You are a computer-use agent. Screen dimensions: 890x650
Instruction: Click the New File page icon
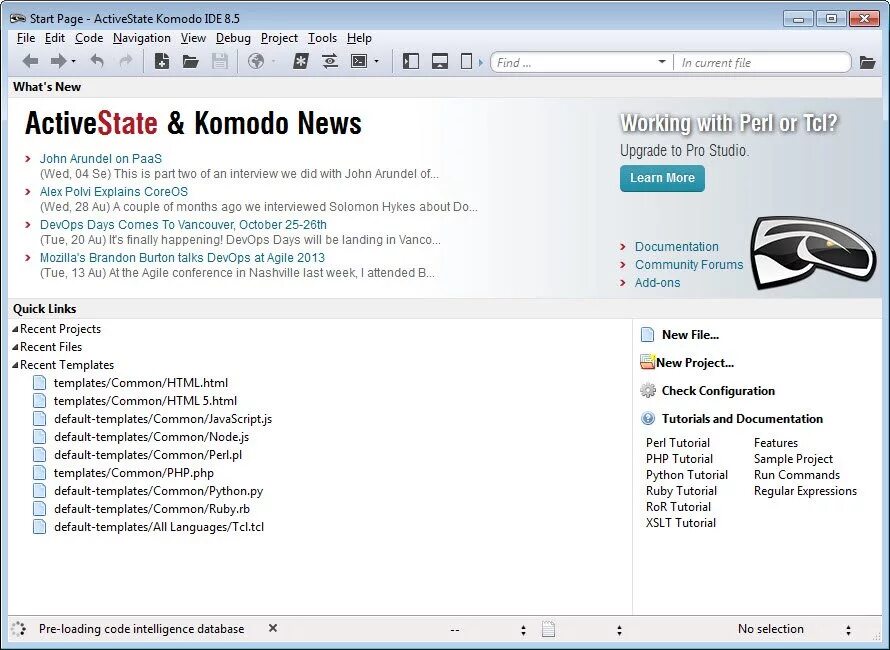click(x=647, y=335)
